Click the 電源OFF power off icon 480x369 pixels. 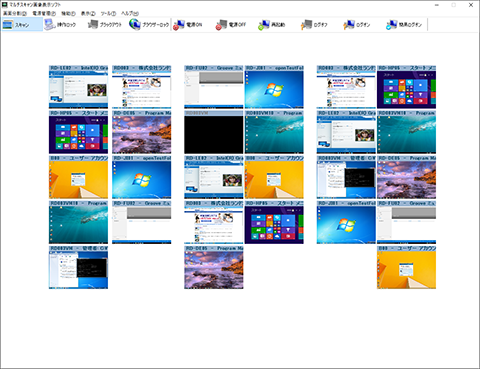[x=231, y=25]
